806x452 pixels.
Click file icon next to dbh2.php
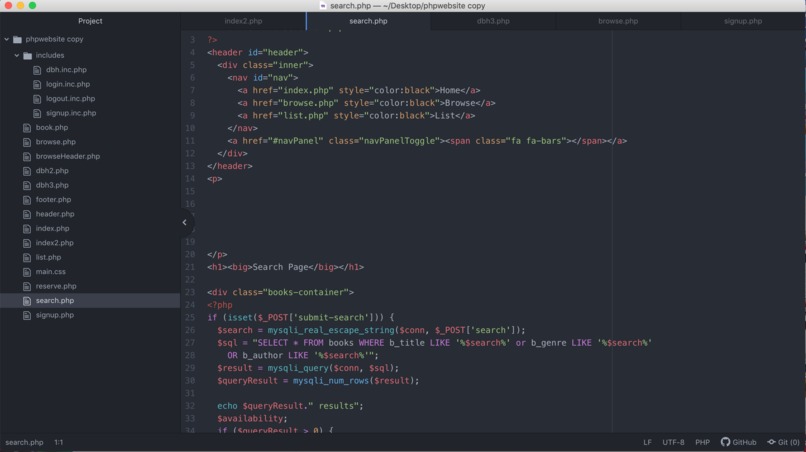[27, 171]
